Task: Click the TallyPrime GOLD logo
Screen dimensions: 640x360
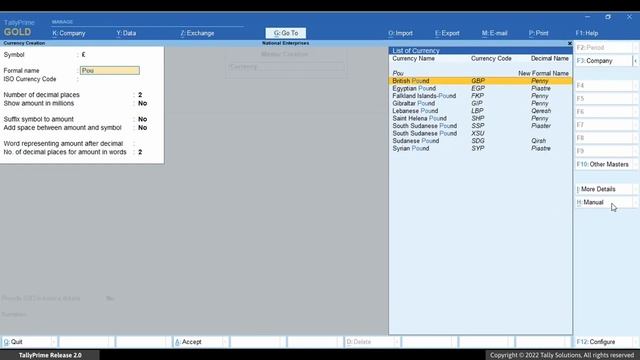Action: pyautogui.click(x=19, y=28)
